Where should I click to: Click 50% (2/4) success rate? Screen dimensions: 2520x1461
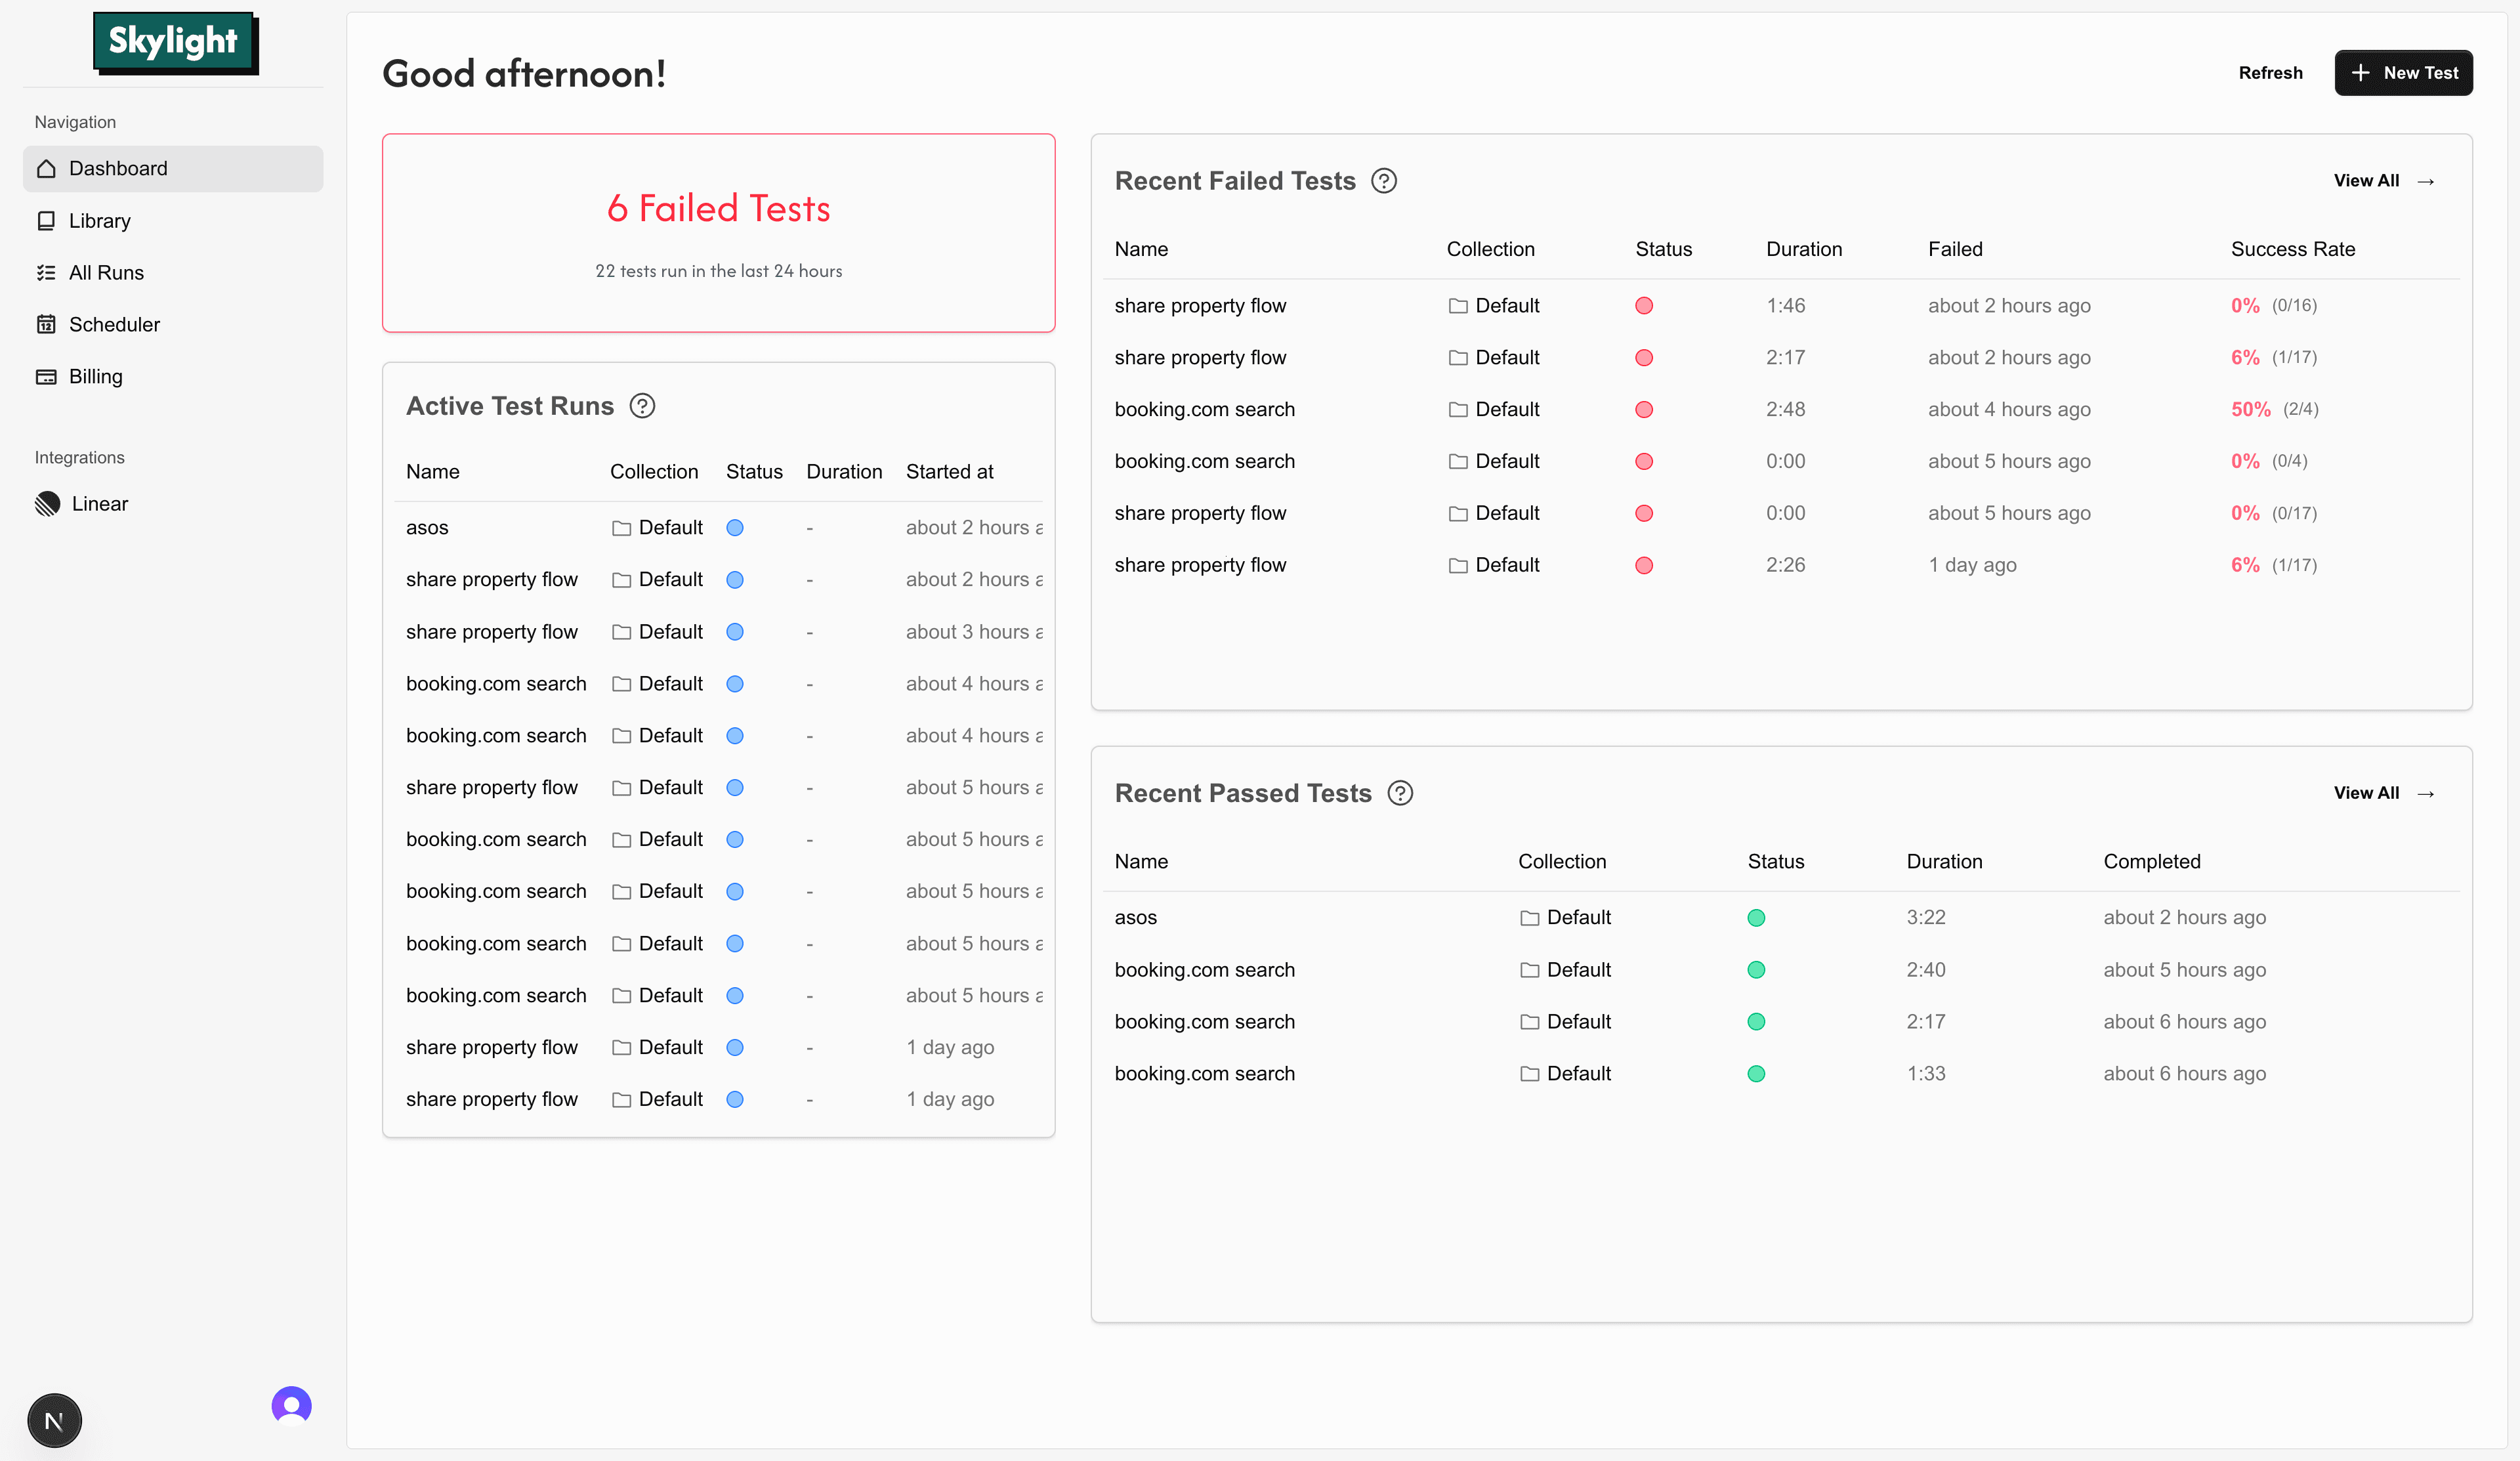click(x=2274, y=410)
